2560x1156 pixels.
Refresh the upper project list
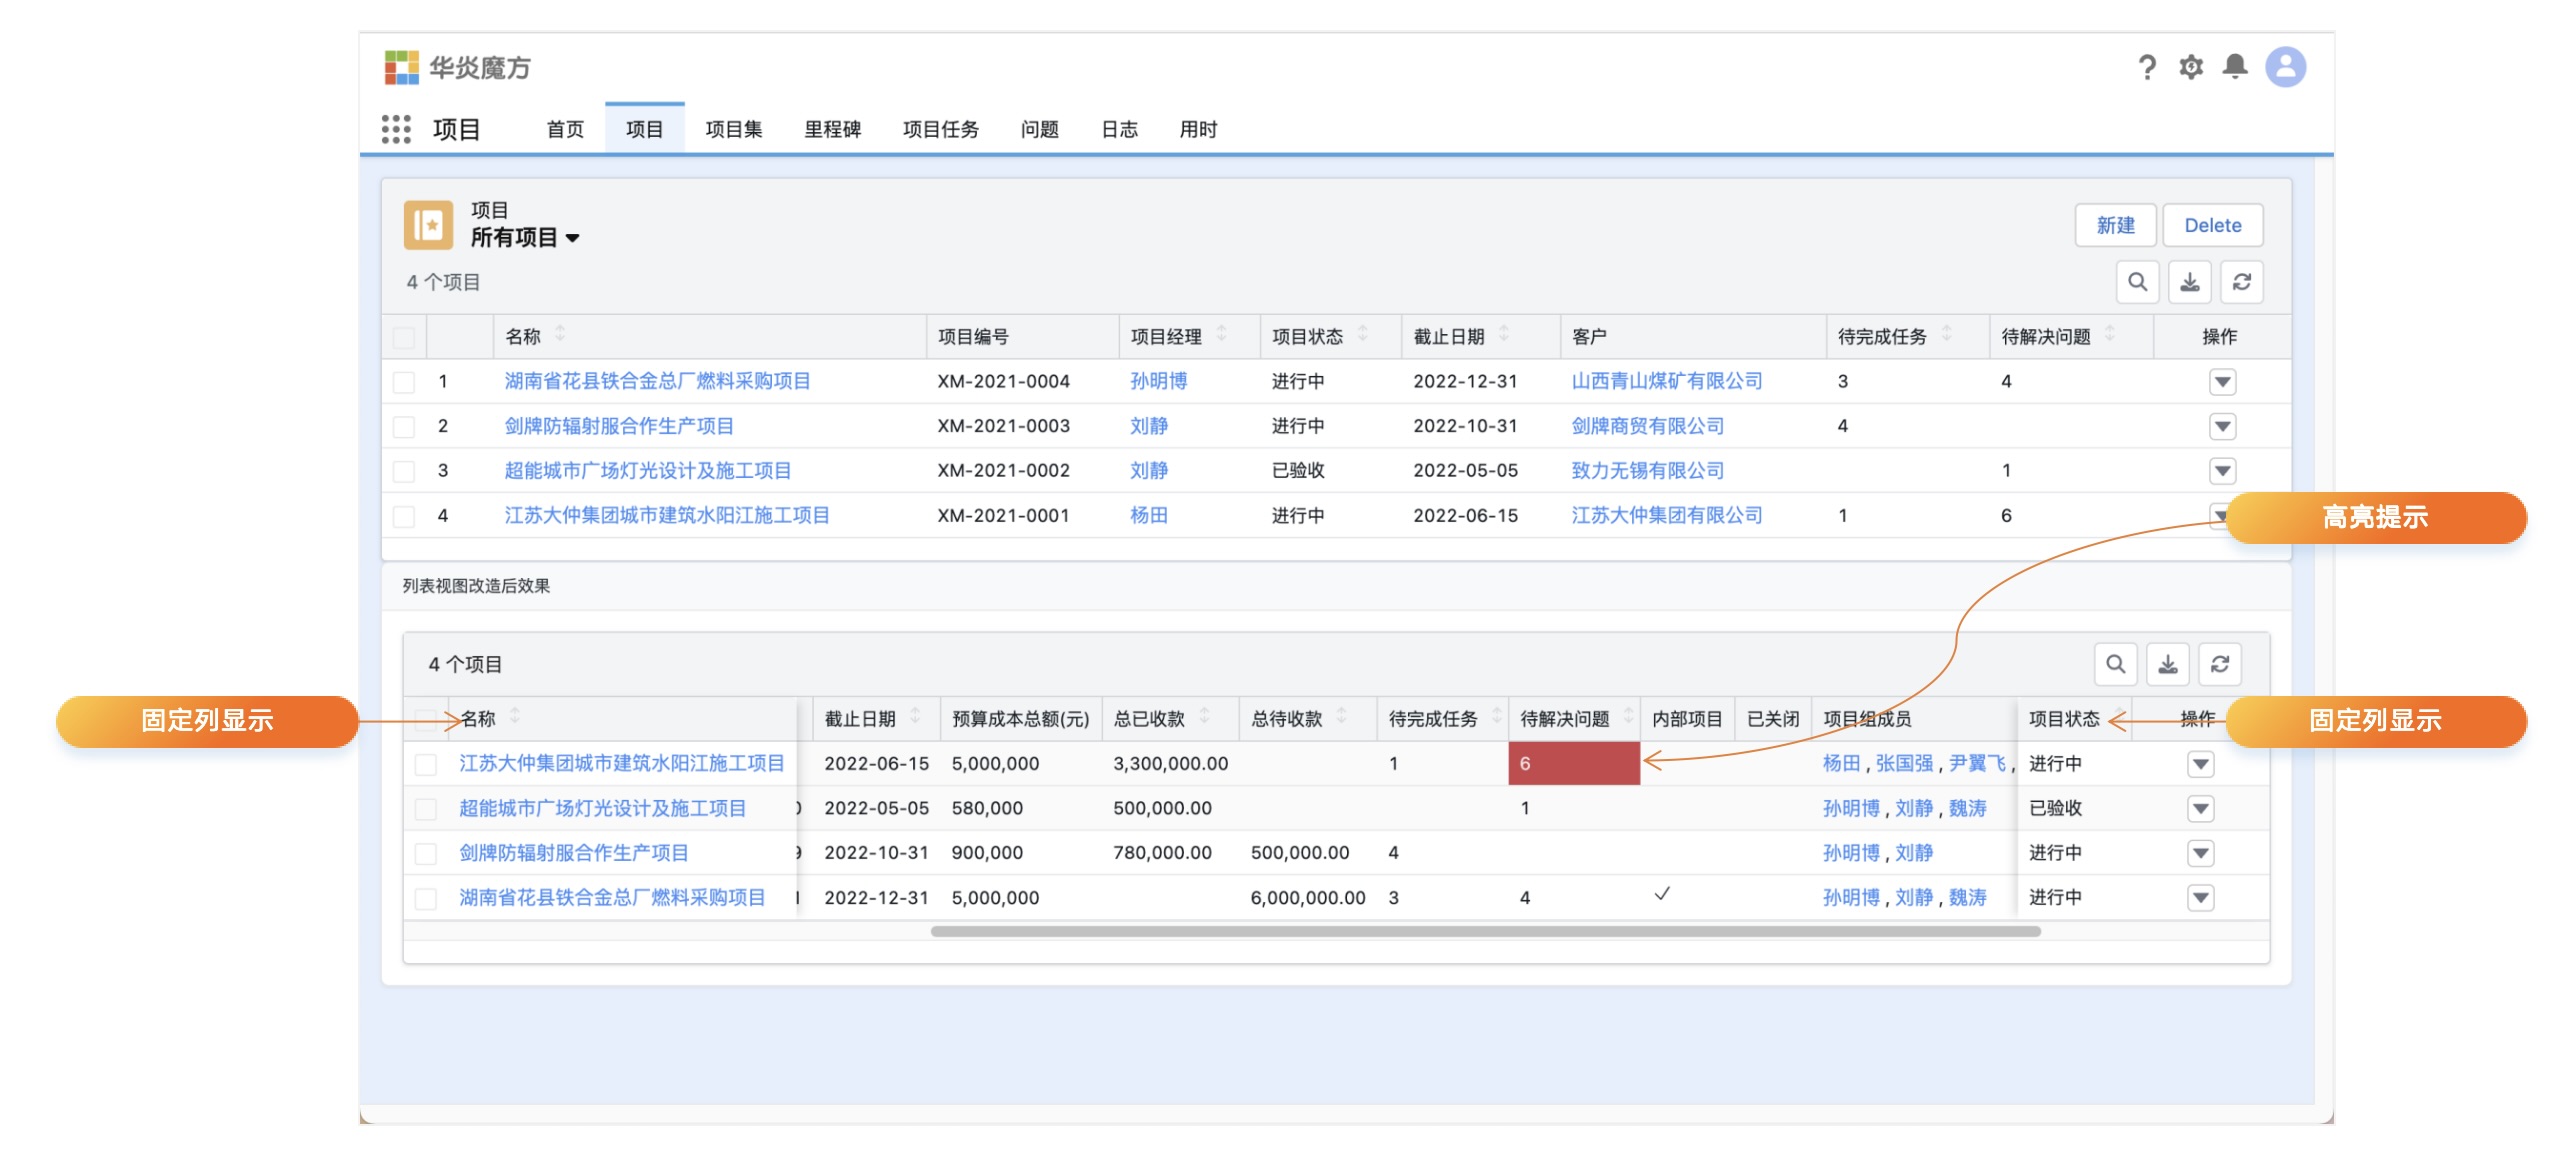(2241, 282)
